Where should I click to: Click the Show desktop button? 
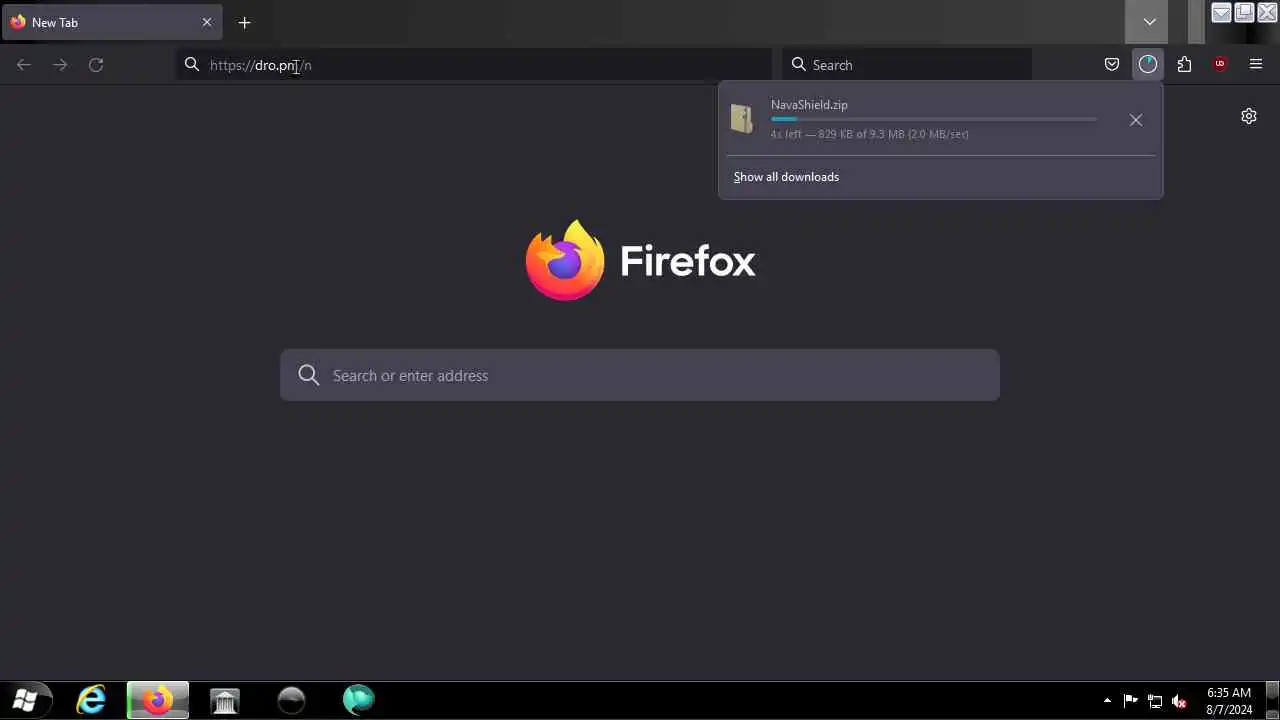[1273, 700]
